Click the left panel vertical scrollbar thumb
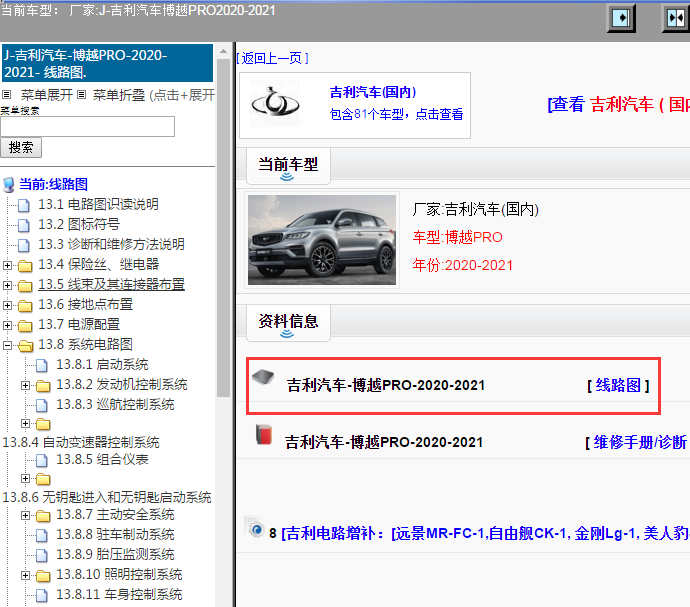 pos(224,228)
